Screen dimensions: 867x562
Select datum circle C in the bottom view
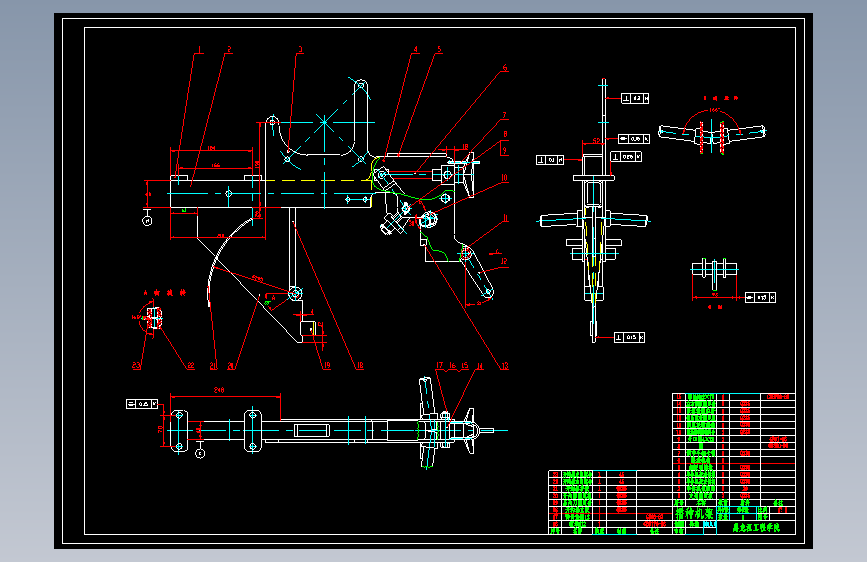(200, 454)
